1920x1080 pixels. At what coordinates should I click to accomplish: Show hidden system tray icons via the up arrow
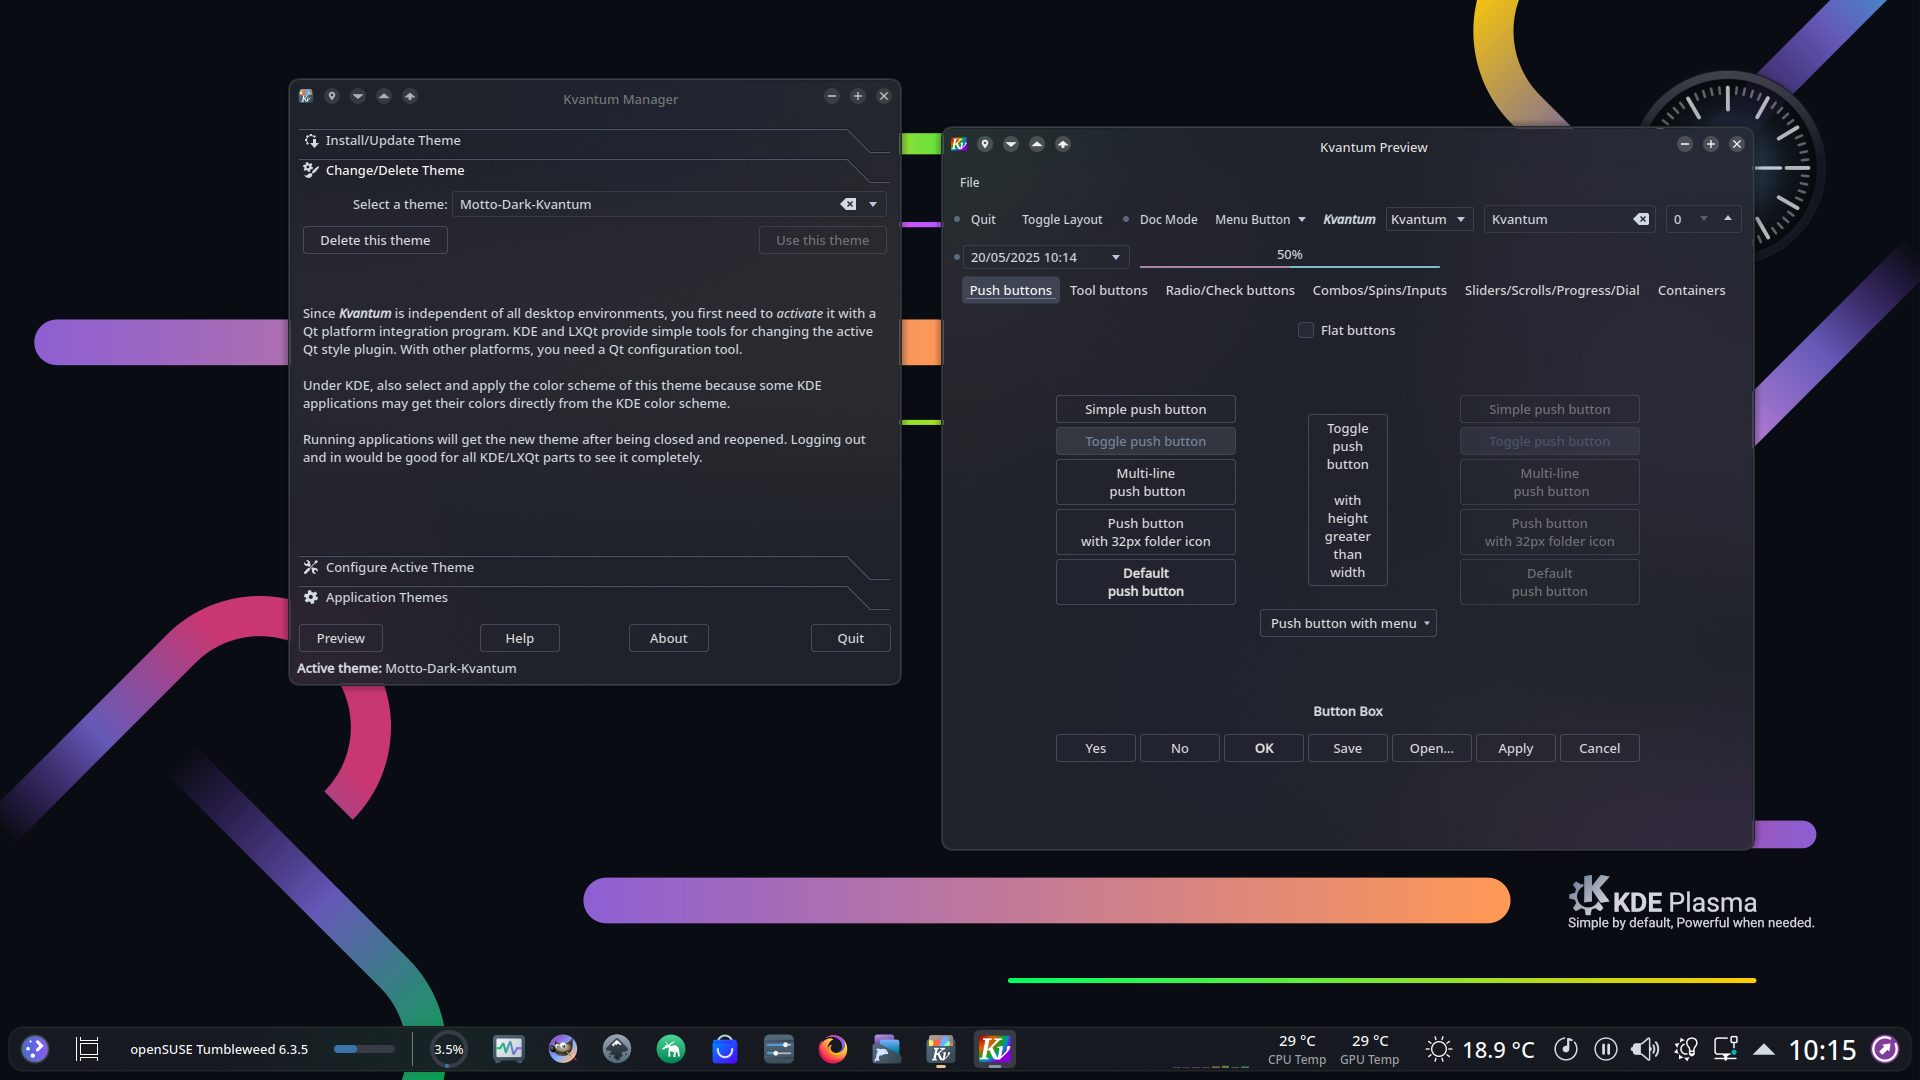pyautogui.click(x=1764, y=1049)
